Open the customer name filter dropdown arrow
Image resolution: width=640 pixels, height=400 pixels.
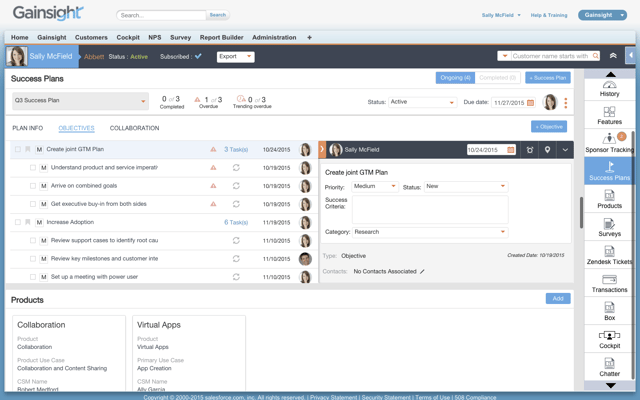pyautogui.click(x=504, y=56)
